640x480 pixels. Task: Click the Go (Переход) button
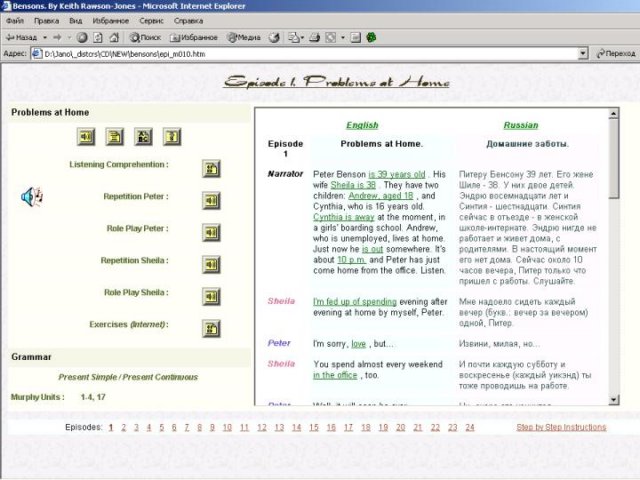pos(616,53)
